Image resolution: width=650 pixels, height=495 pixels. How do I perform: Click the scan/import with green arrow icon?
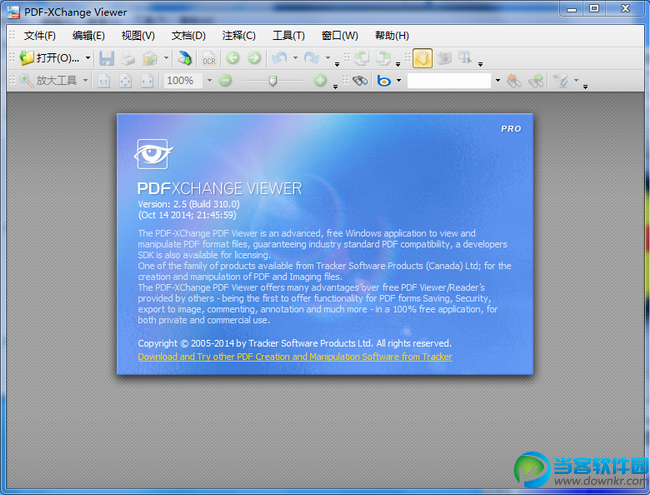click(x=184, y=58)
